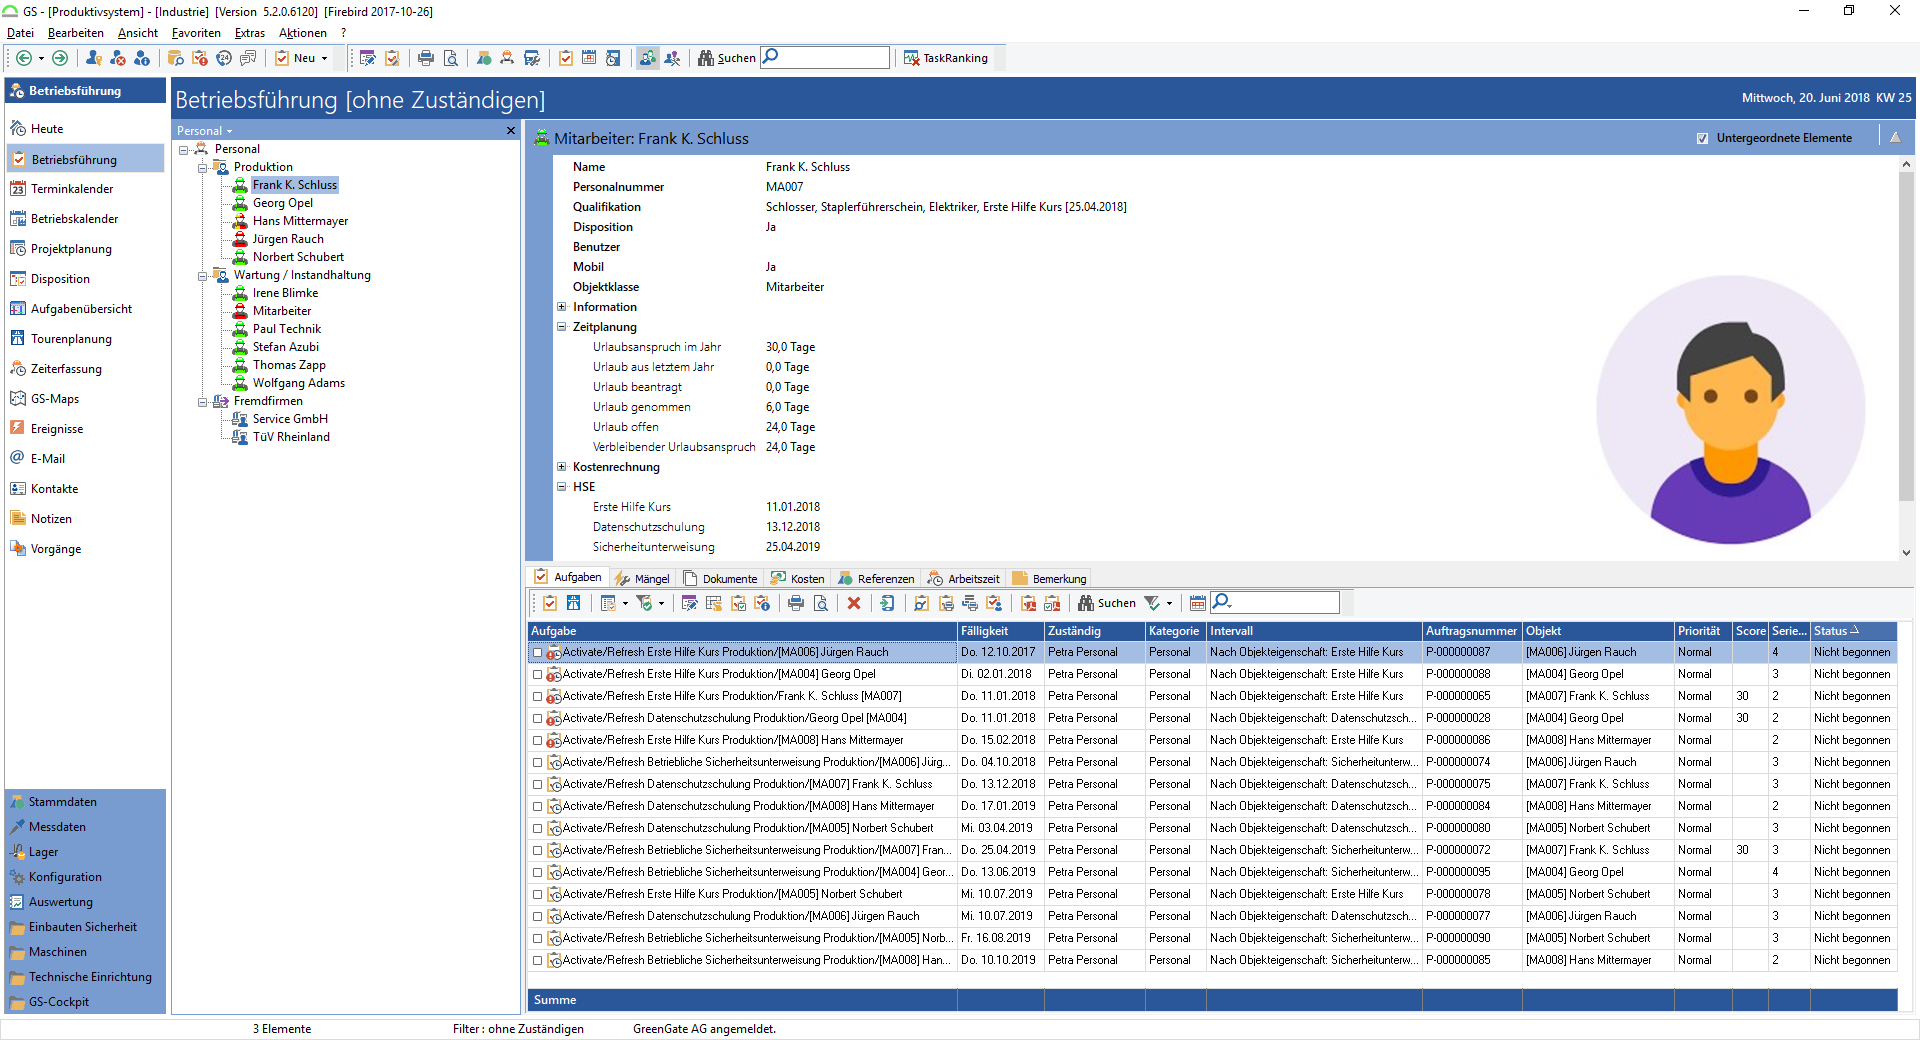Click the details panel vertical scrollbar

[x=1906, y=336]
